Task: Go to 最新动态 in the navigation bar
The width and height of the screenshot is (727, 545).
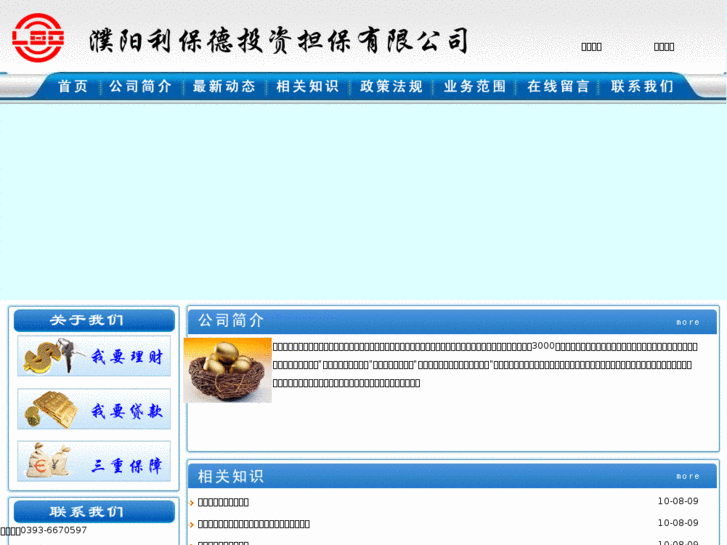Action: coord(224,86)
